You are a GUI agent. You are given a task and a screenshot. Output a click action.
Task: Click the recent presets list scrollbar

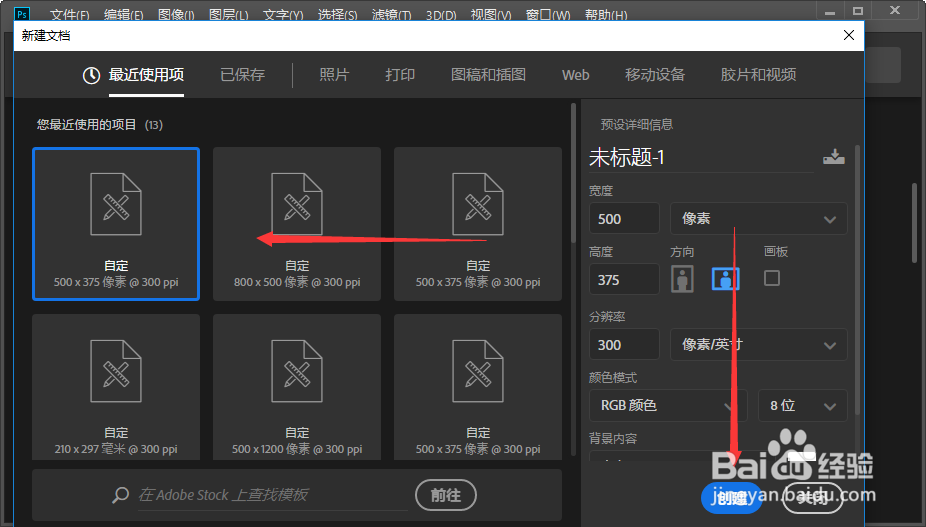tap(573, 173)
